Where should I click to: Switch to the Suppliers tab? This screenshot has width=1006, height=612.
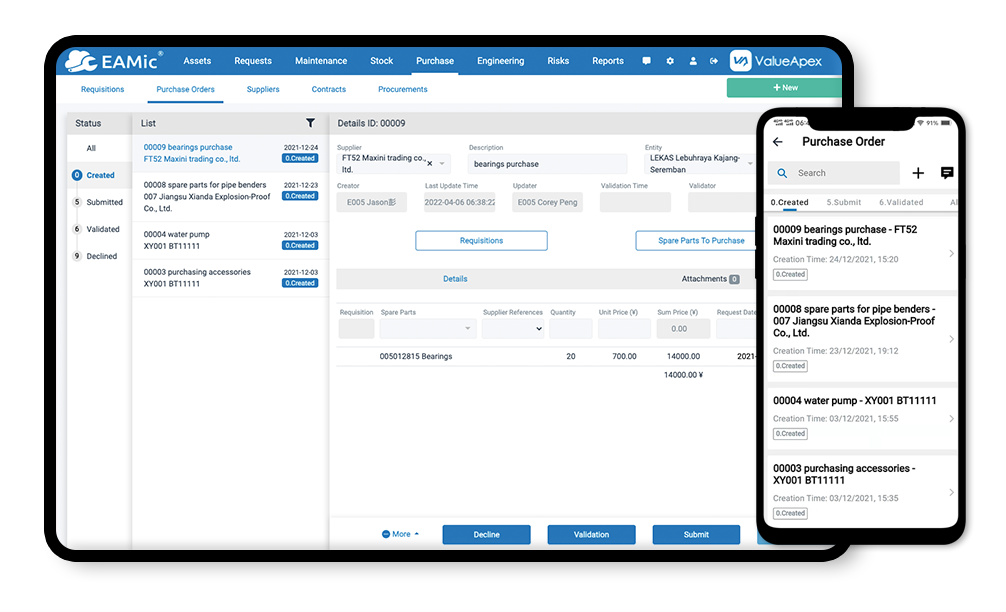[x=262, y=89]
